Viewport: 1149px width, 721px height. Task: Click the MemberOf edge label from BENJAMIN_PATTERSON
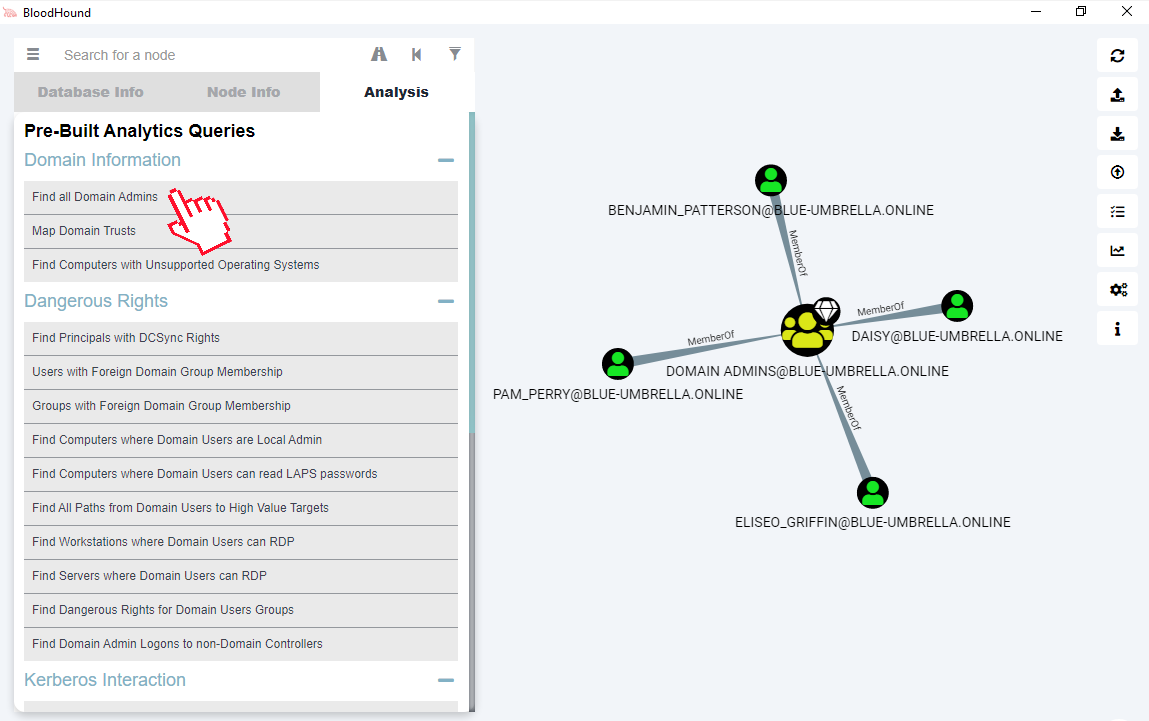click(x=797, y=253)
